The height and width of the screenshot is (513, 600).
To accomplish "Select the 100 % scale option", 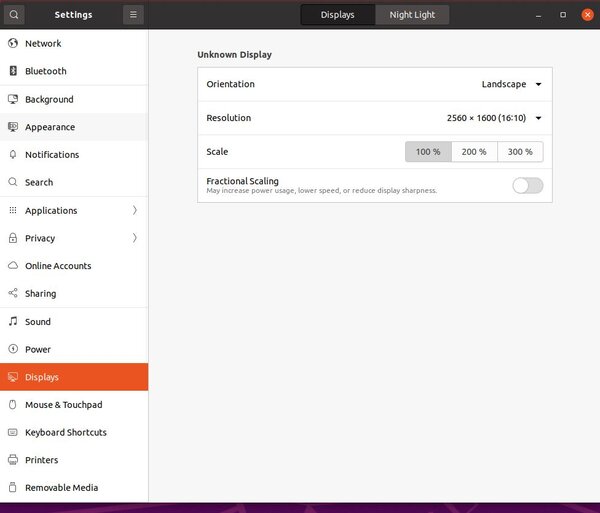I will point(428,151).
